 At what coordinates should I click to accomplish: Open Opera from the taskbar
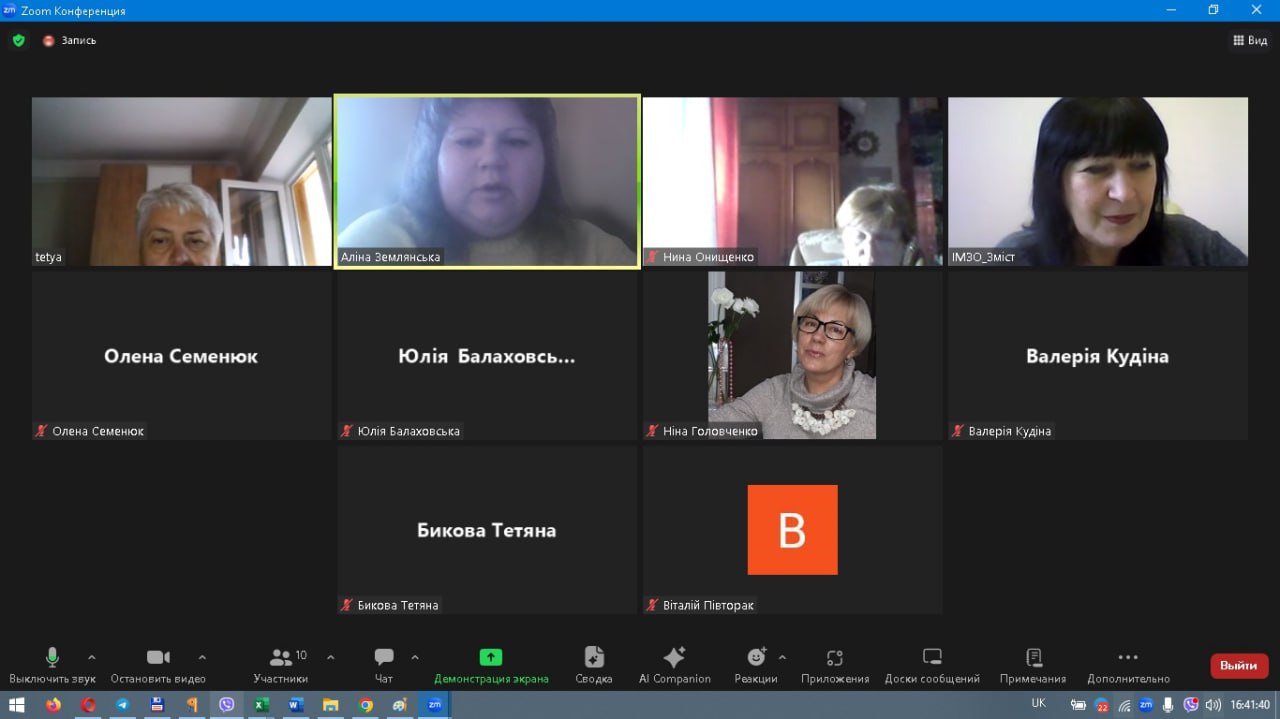click(x=88, y=705)
